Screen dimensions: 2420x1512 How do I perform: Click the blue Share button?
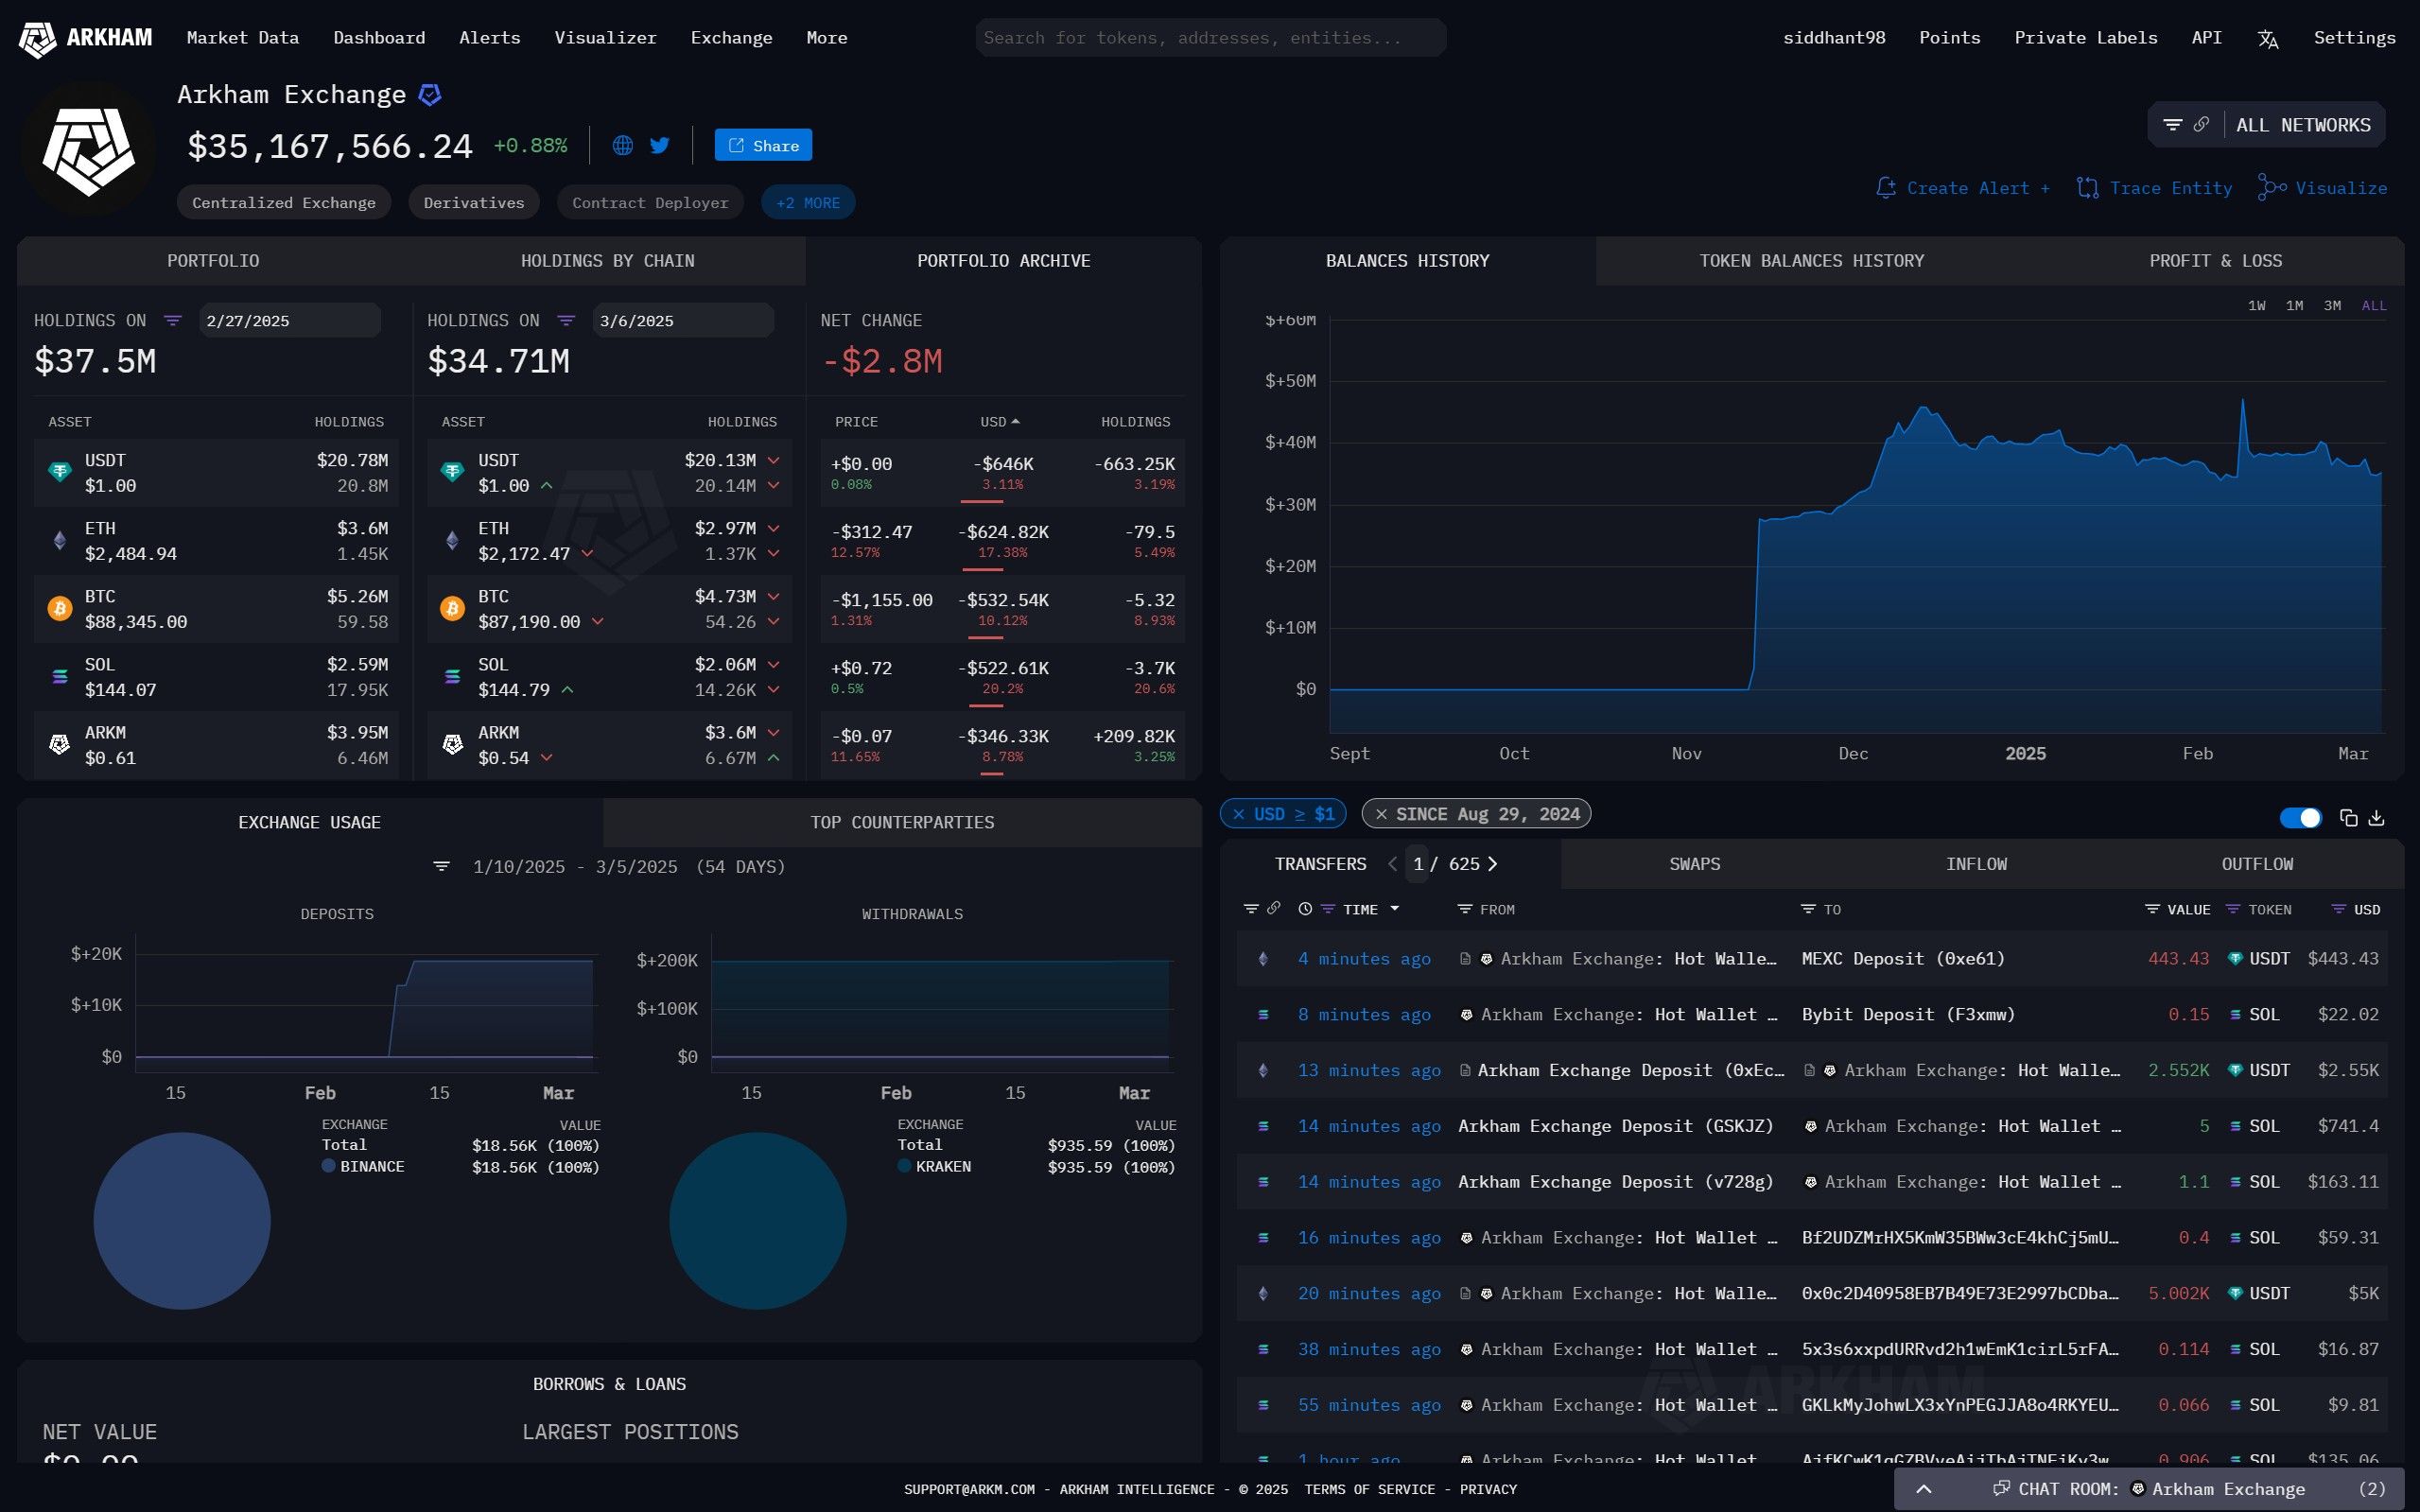coord(762,145)
